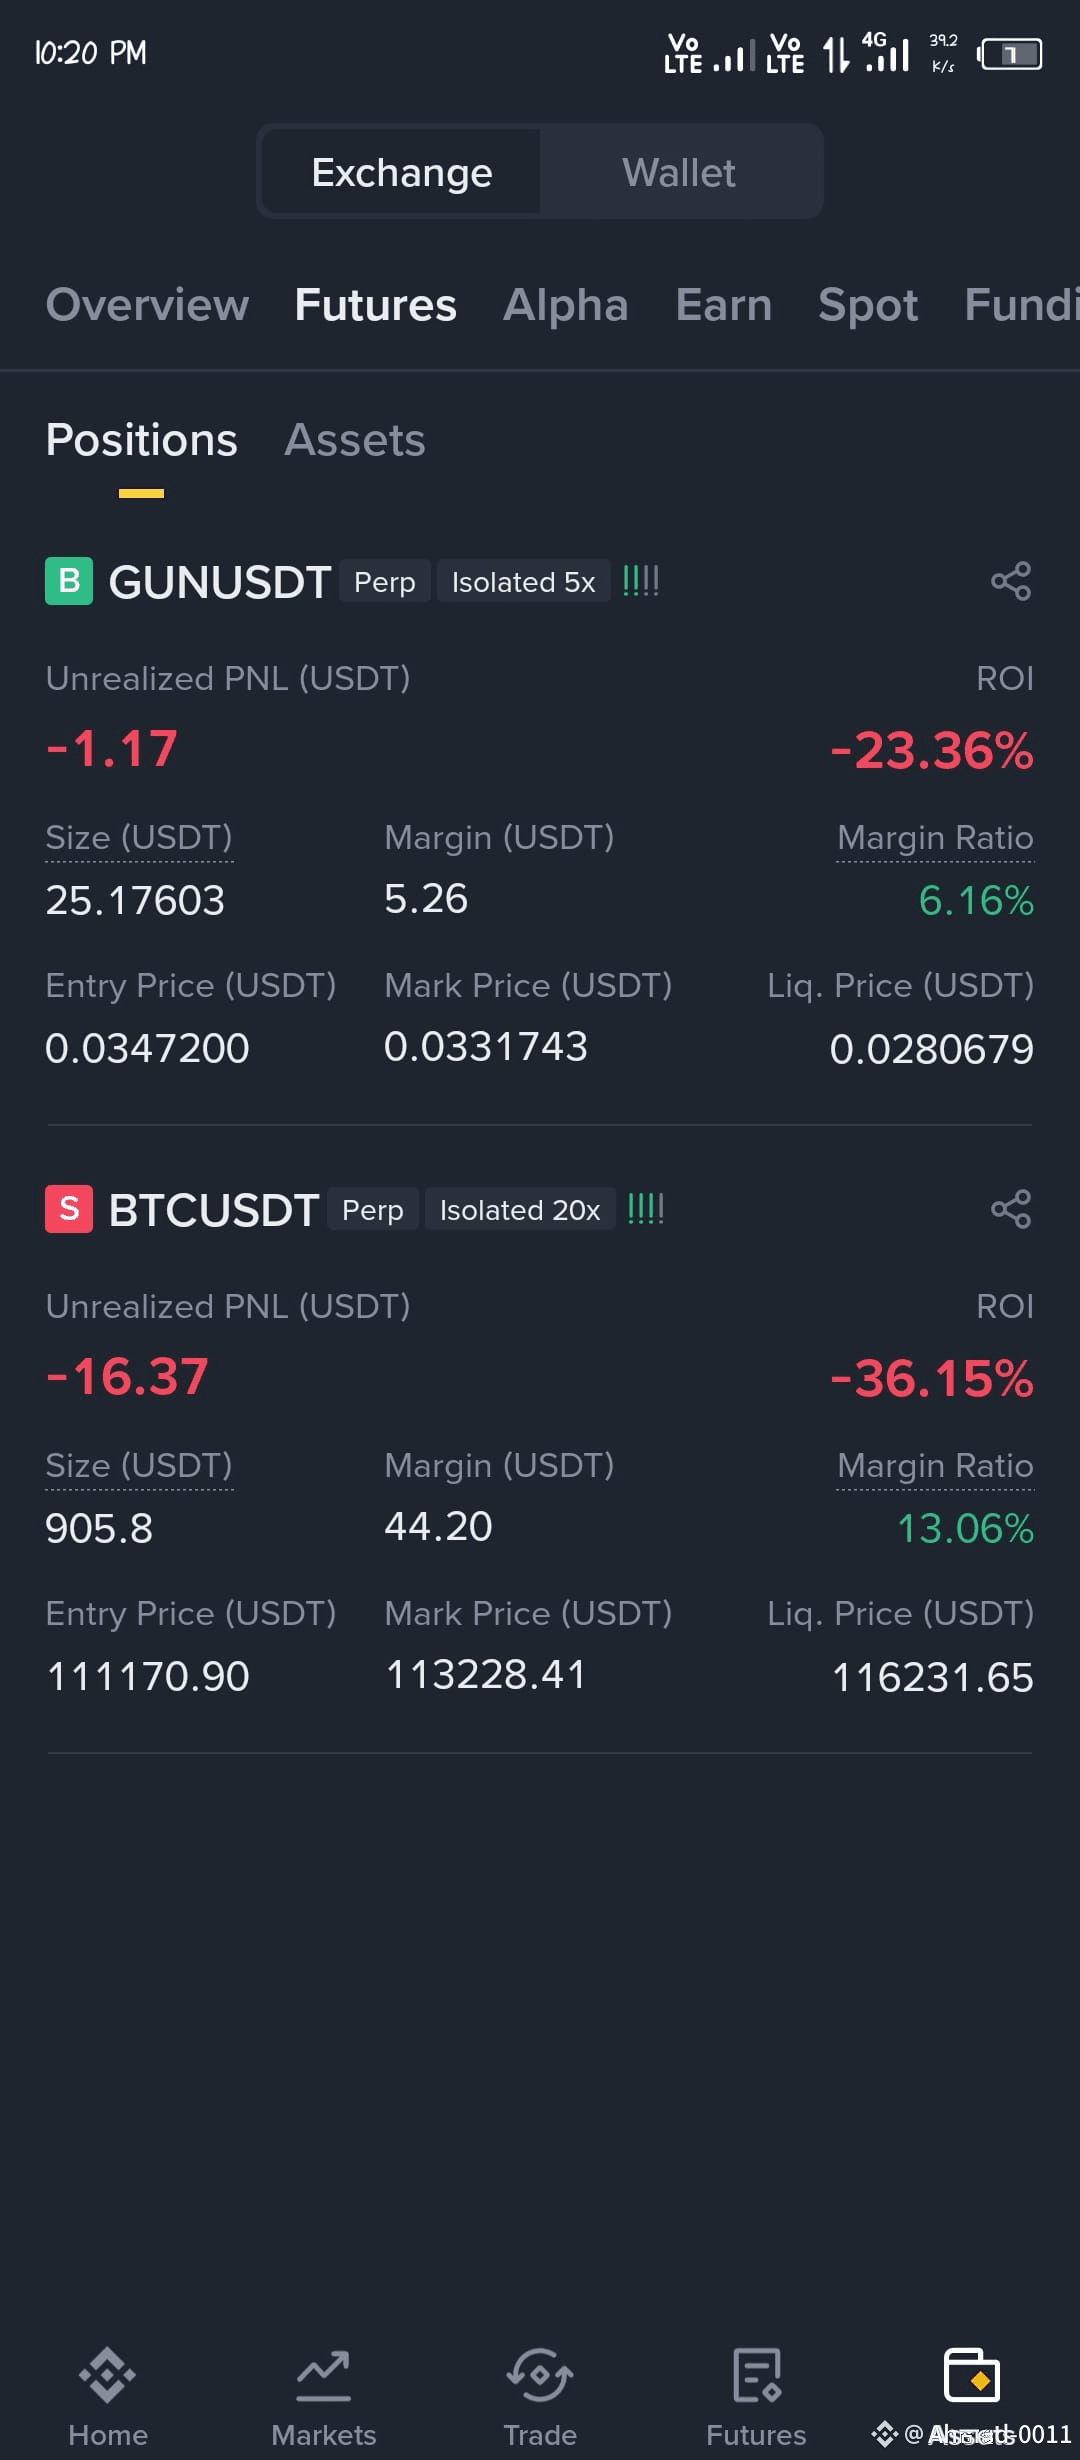
Task: Open the Spot tab
Action: point(868,305)
